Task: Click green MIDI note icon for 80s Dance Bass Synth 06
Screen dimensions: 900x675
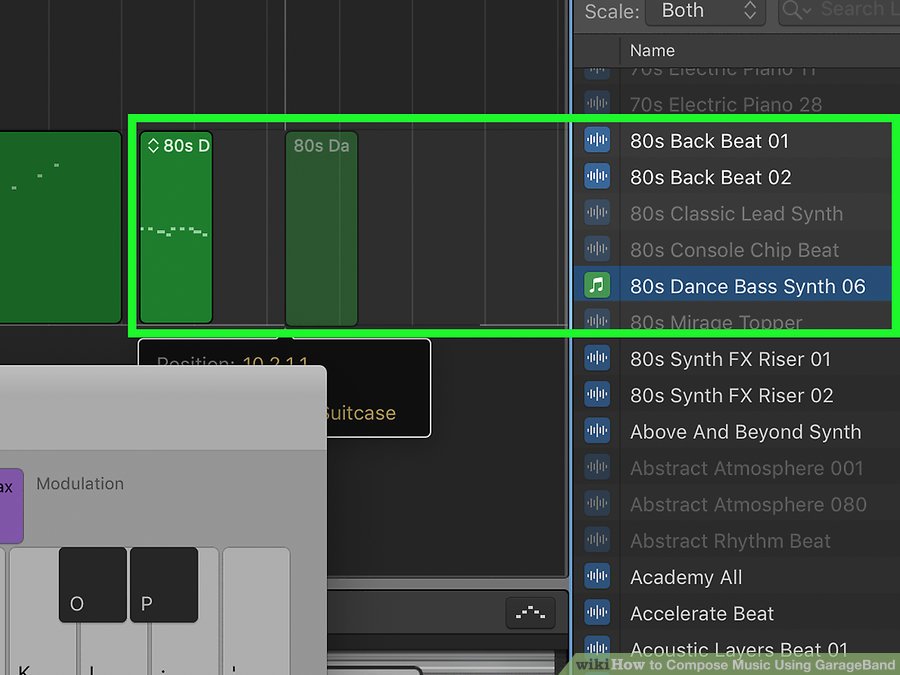Action: (x=597, y=285)
